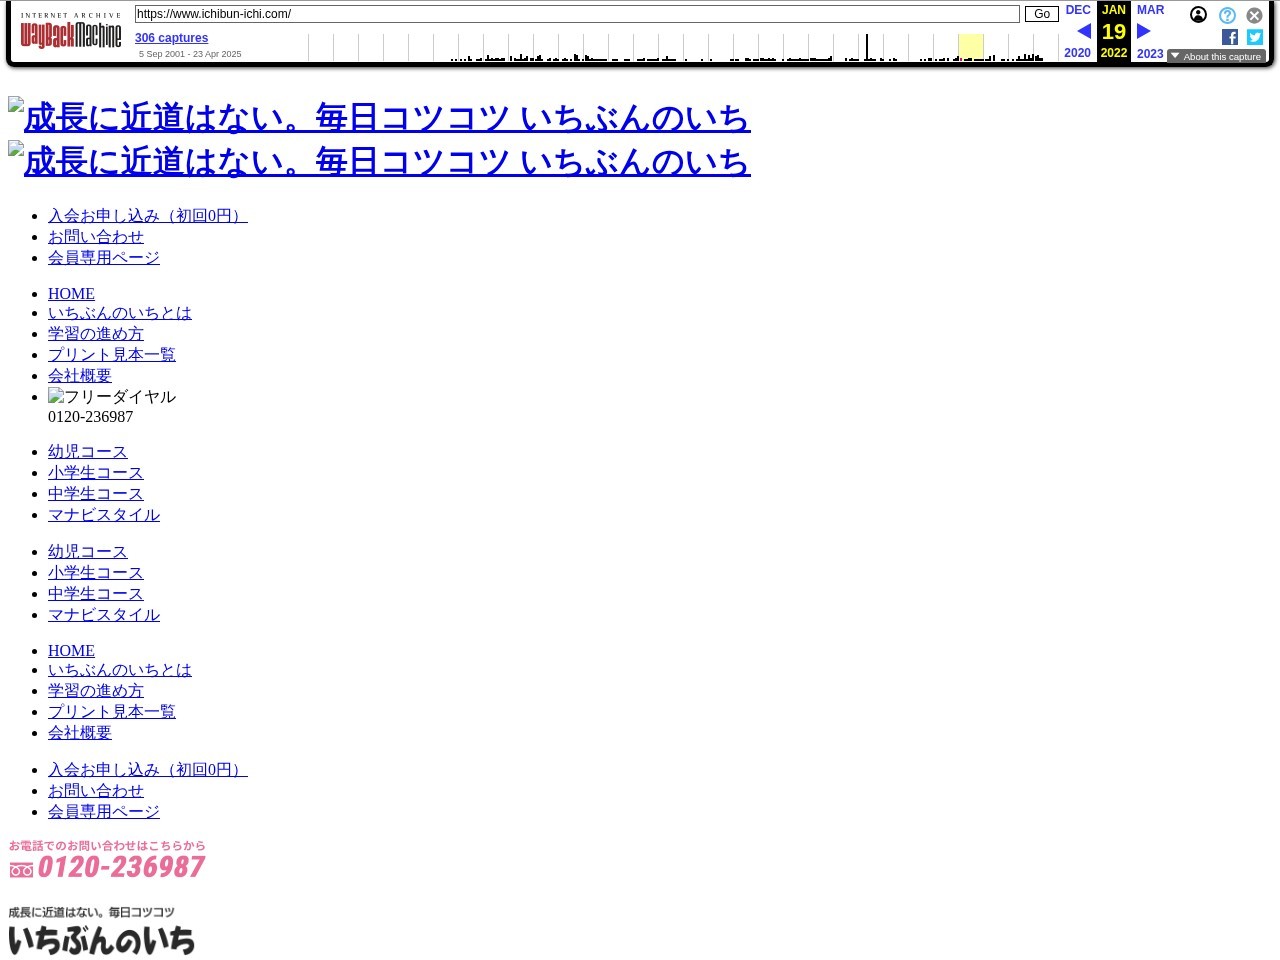Share capture on Twitter

1255,37
